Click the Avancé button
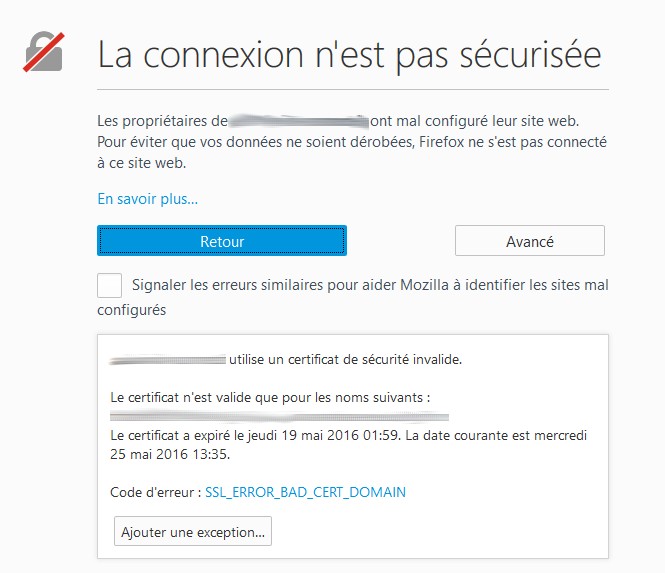 click(529, 241)
